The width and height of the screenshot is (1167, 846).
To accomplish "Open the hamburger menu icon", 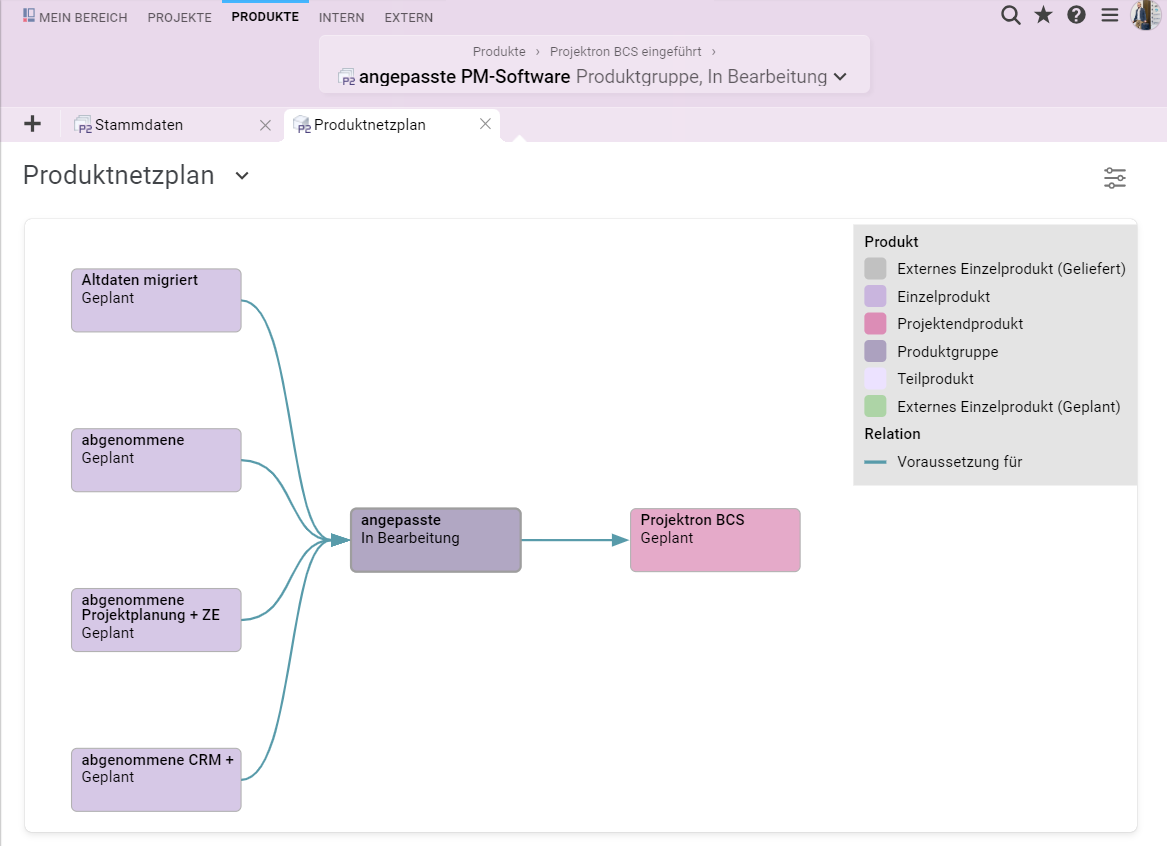I will click(x=1110, y=15).
